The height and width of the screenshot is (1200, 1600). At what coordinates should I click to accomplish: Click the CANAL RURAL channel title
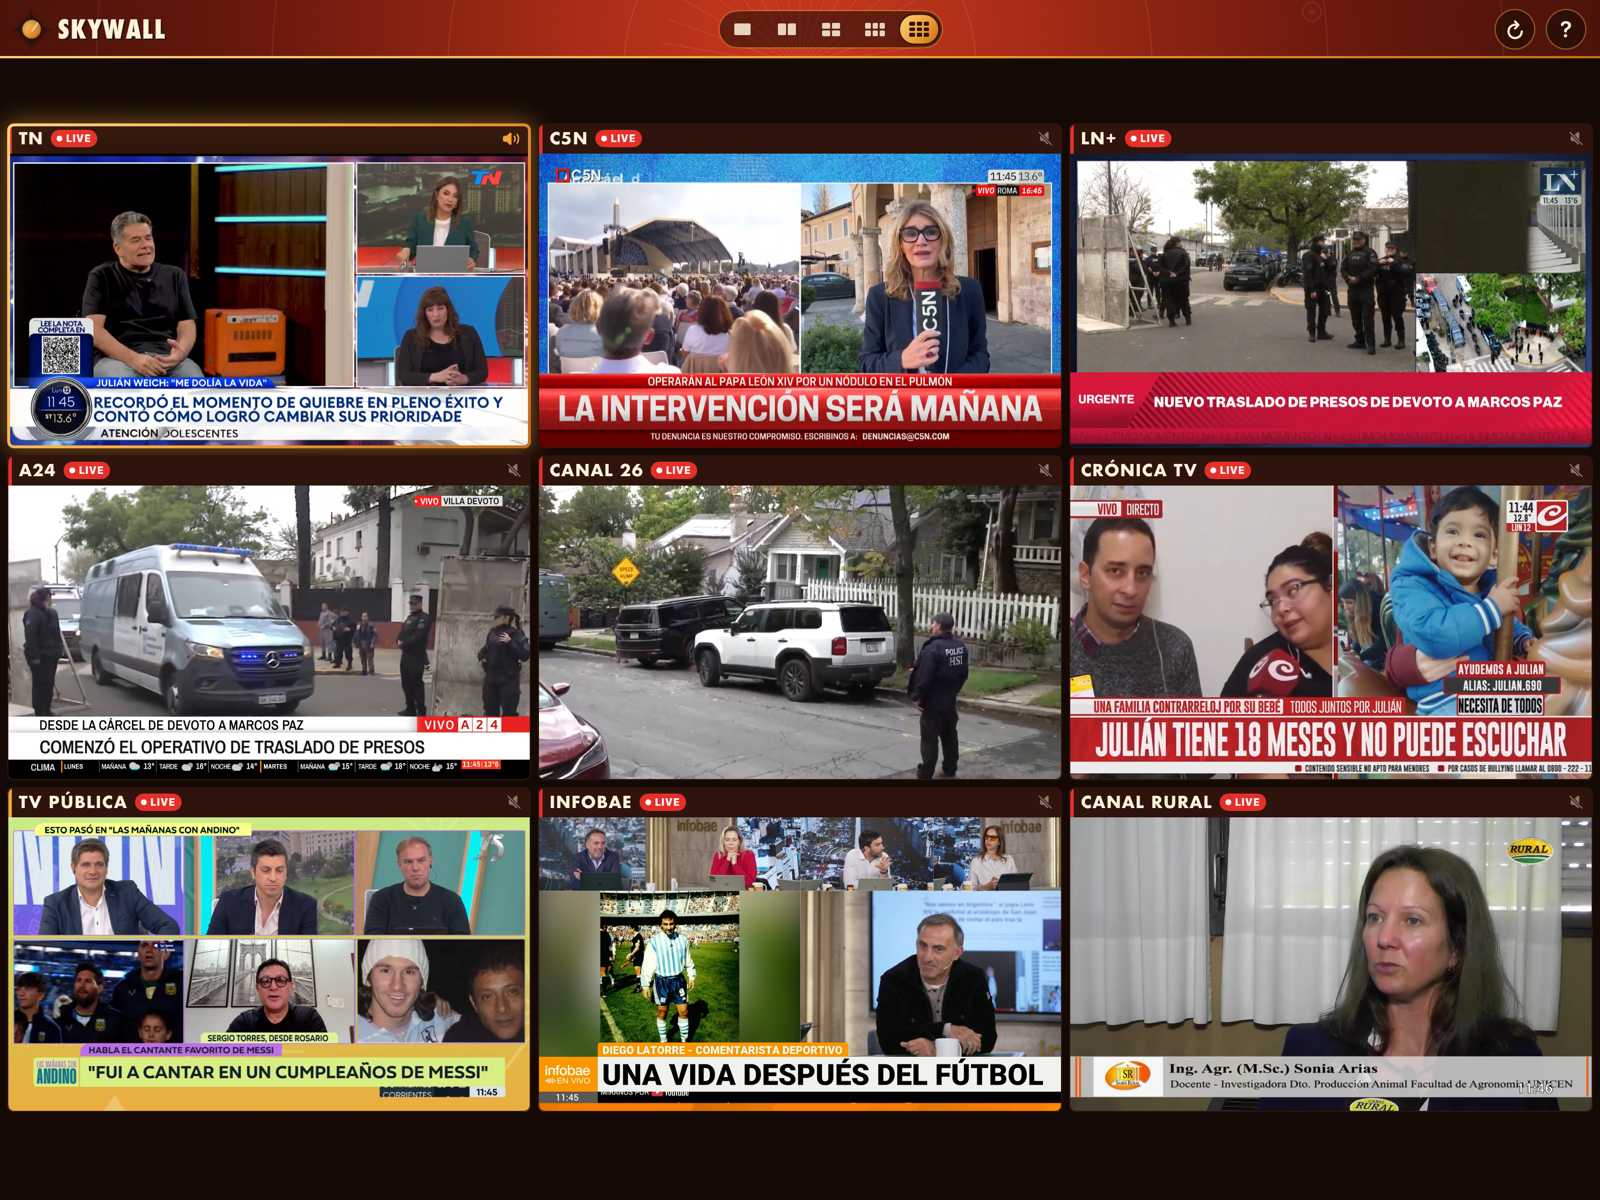click(1146, 802)
